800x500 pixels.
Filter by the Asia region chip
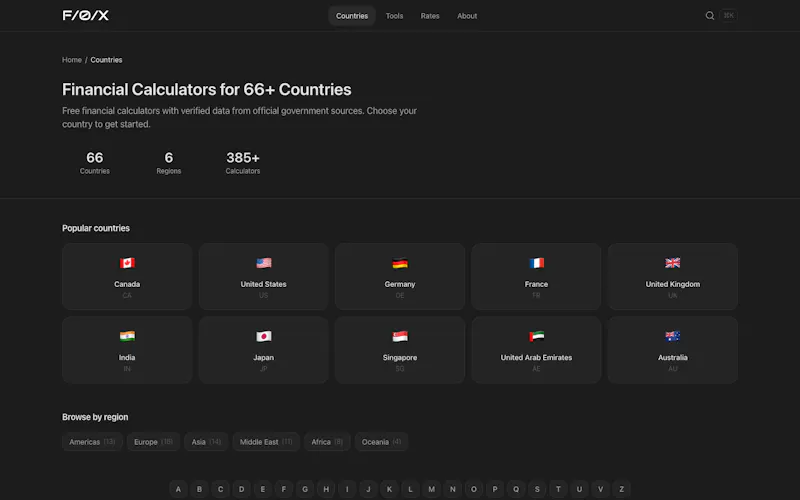tap(206, 442)
